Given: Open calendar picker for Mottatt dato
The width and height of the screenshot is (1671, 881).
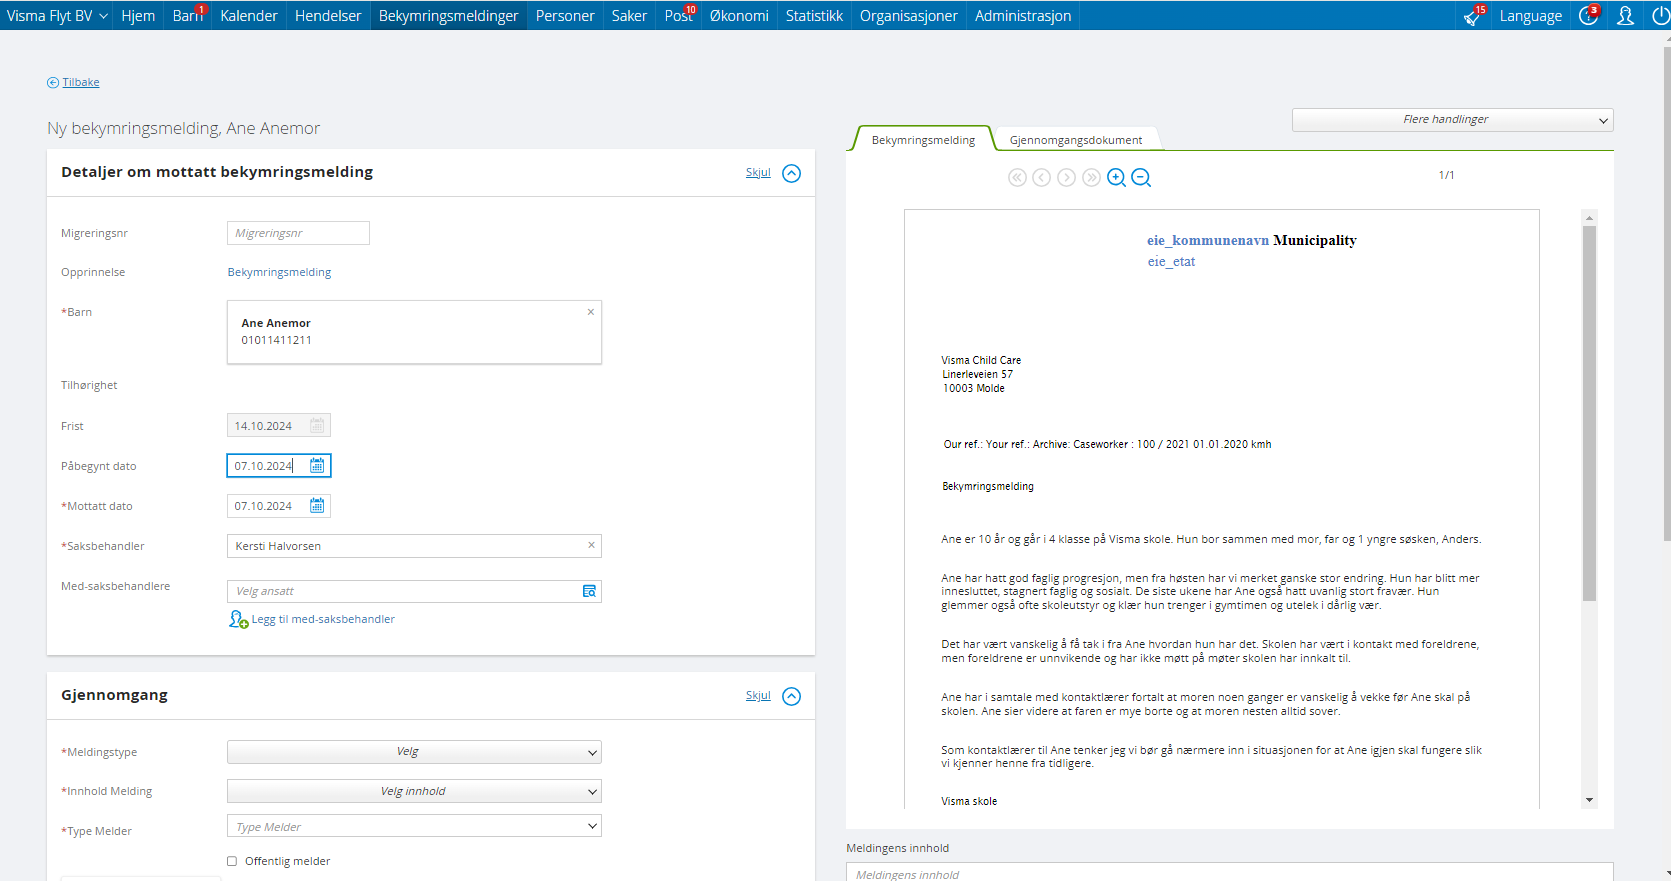Looking at the screenshot, I should coord(317,506).
